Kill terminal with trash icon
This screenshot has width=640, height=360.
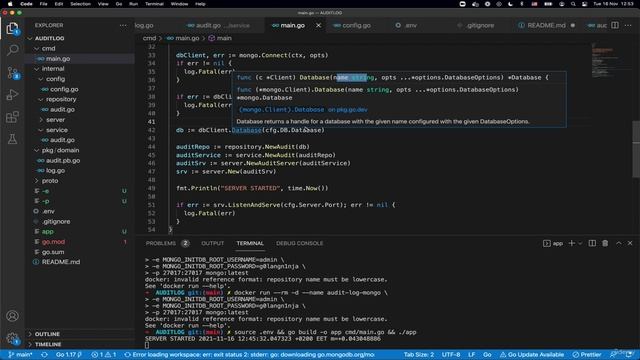(x=605, y=243)
